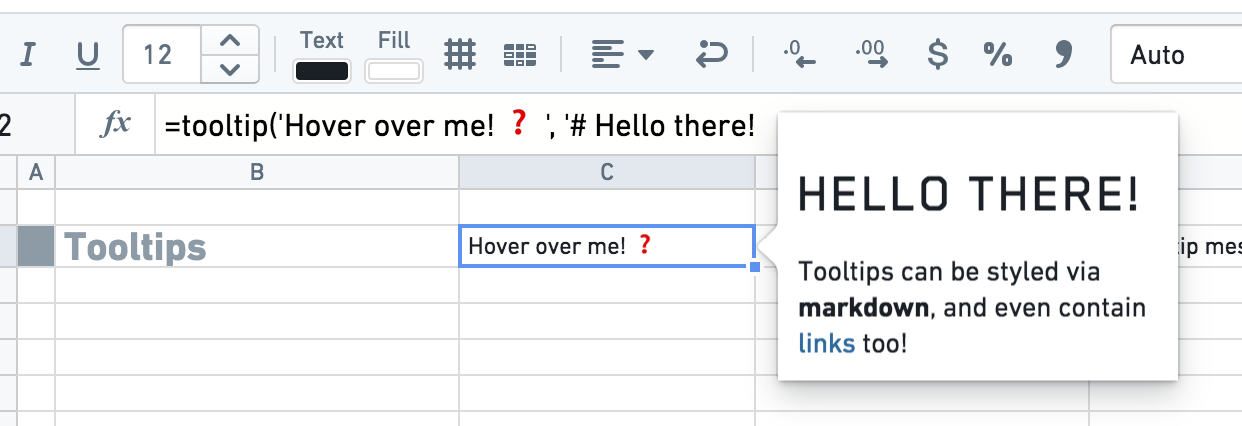This screenshot has height=426, width=1242.
Task: Apply dollar currency format
Action: click(937, 55)
